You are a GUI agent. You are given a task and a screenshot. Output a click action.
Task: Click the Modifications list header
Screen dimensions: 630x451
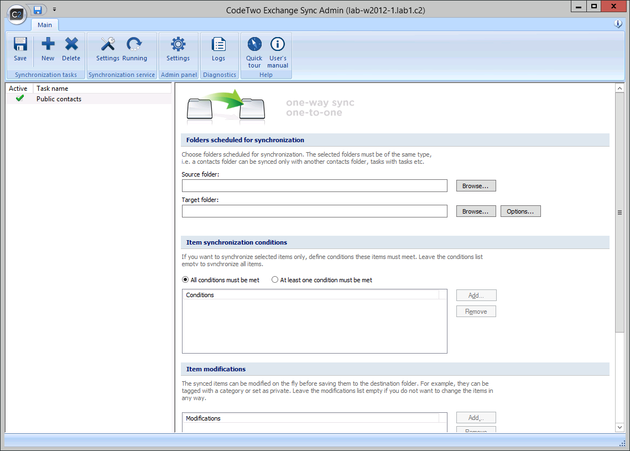pos(311,418)
